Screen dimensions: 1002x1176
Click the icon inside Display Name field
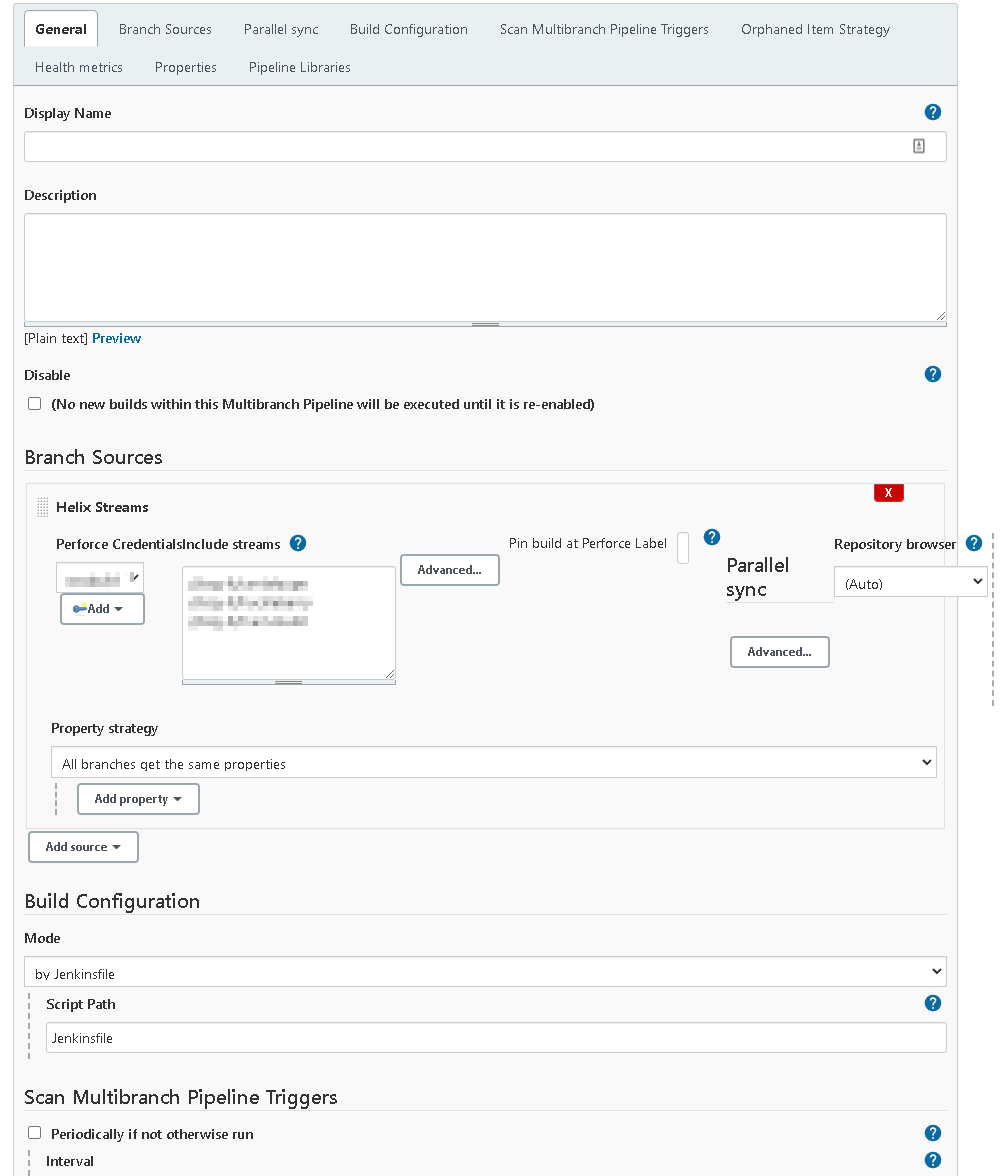click(919, 146)
